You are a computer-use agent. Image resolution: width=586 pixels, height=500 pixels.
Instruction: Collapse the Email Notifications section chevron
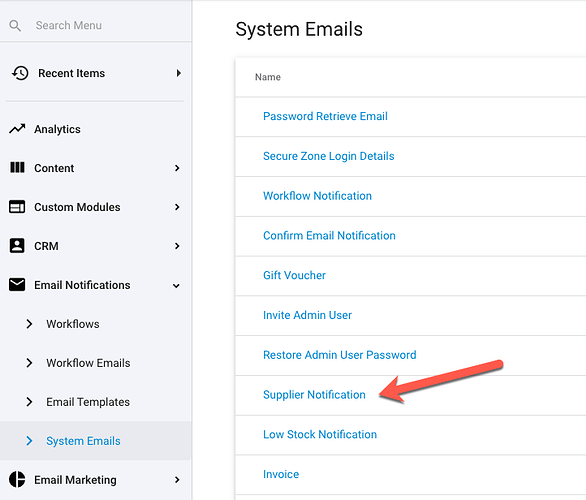176,286
